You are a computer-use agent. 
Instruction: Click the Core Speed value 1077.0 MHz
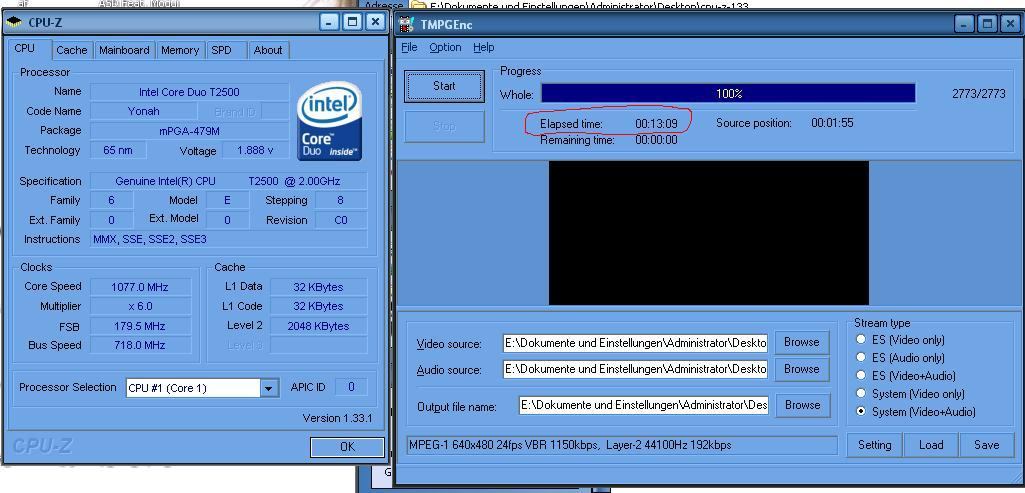(141, 287)
